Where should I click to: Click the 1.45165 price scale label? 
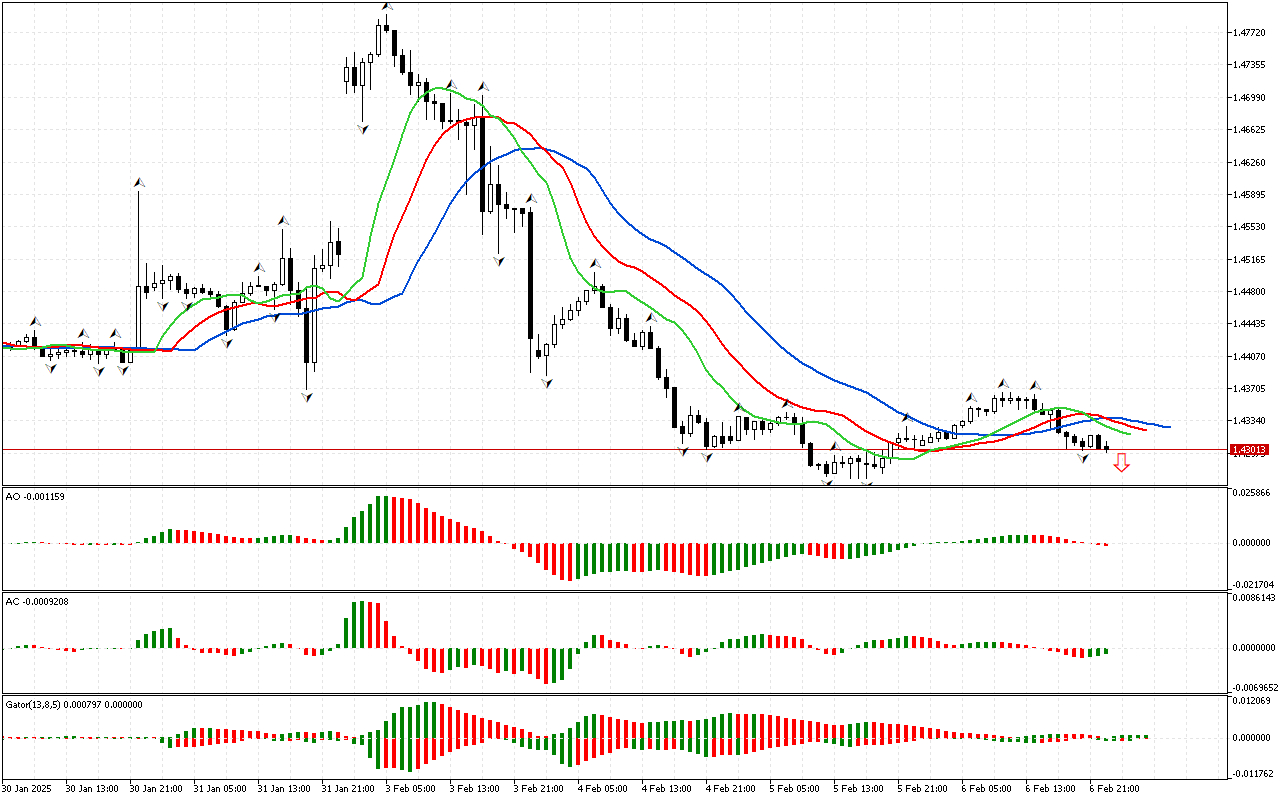point(1249,260)
